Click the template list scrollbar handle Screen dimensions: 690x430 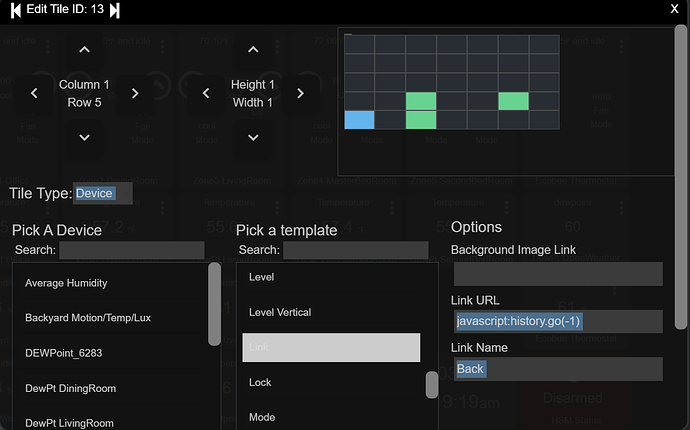pos(432,385)
